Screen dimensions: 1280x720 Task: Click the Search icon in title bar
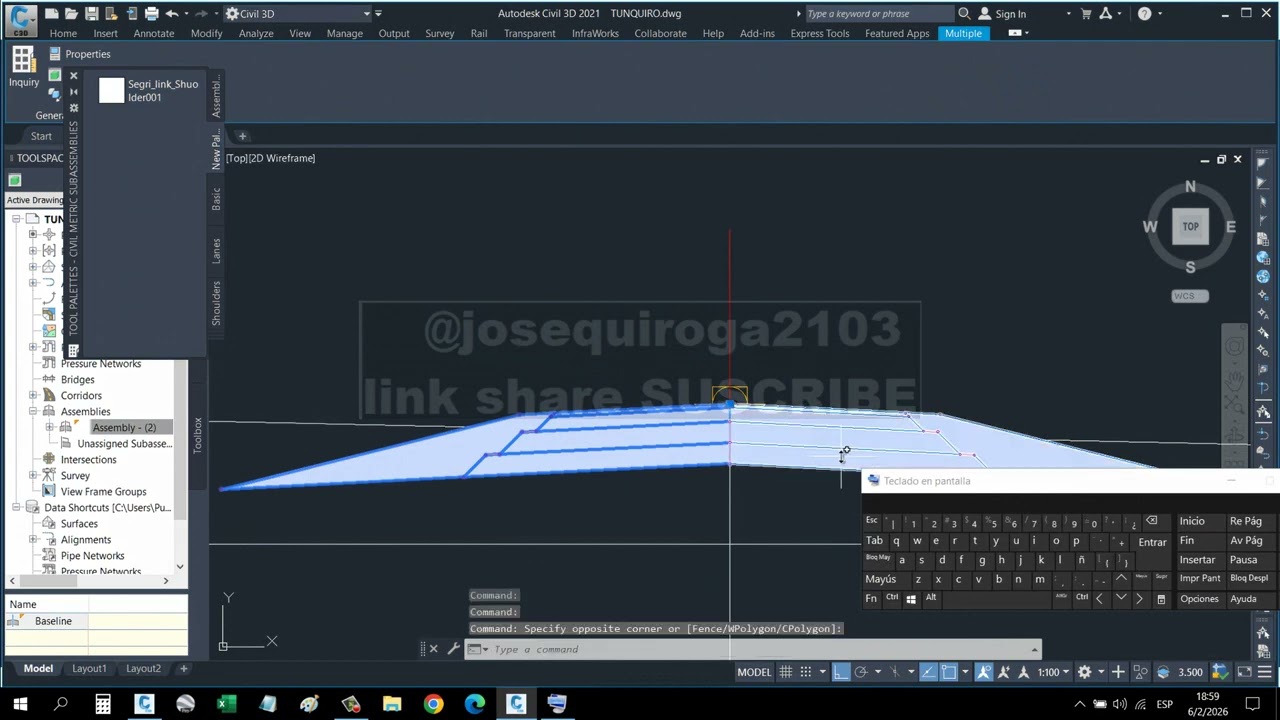(964, 14)
